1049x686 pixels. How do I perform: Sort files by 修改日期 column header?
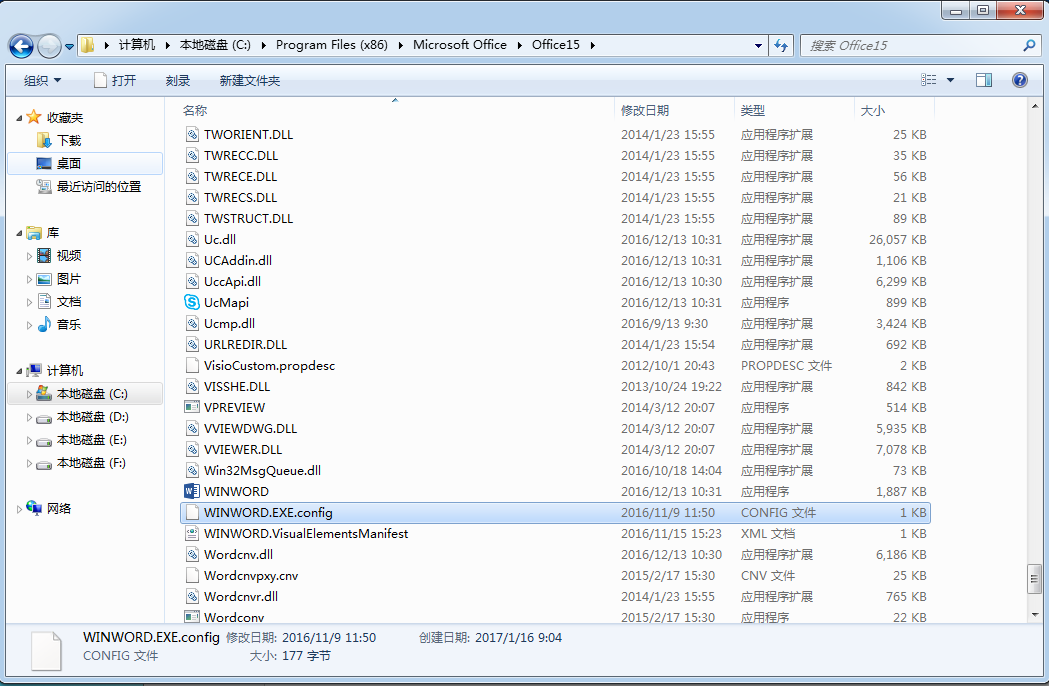(x=645, y=110)
